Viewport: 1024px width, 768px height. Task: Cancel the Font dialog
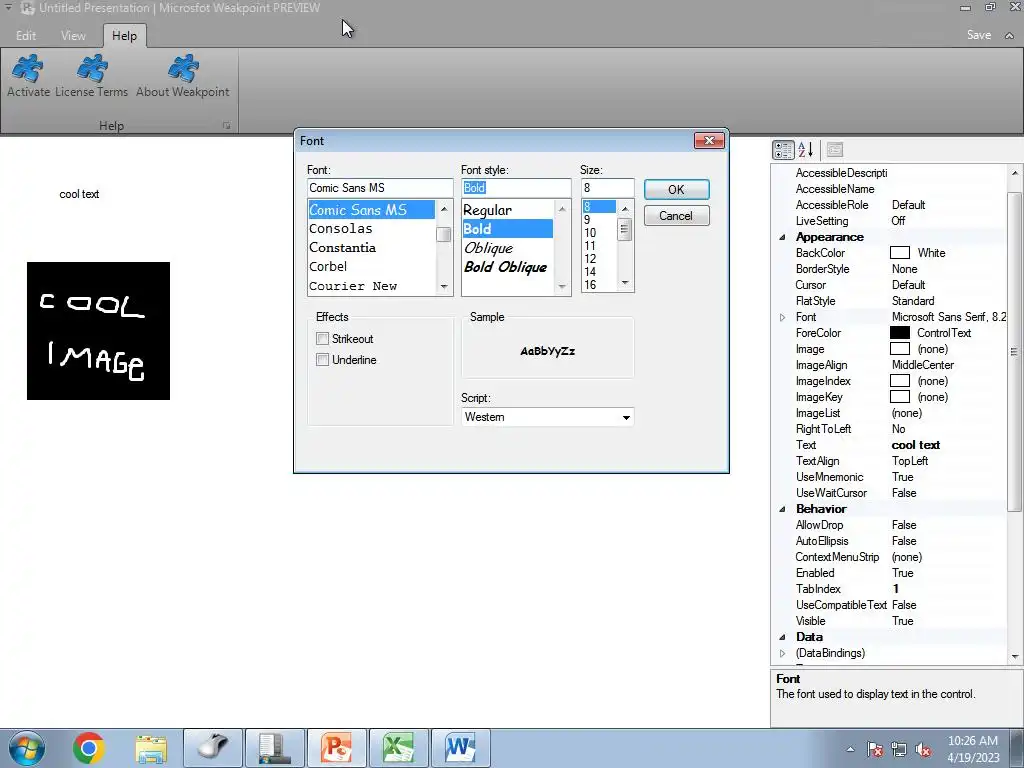point(677,216)
